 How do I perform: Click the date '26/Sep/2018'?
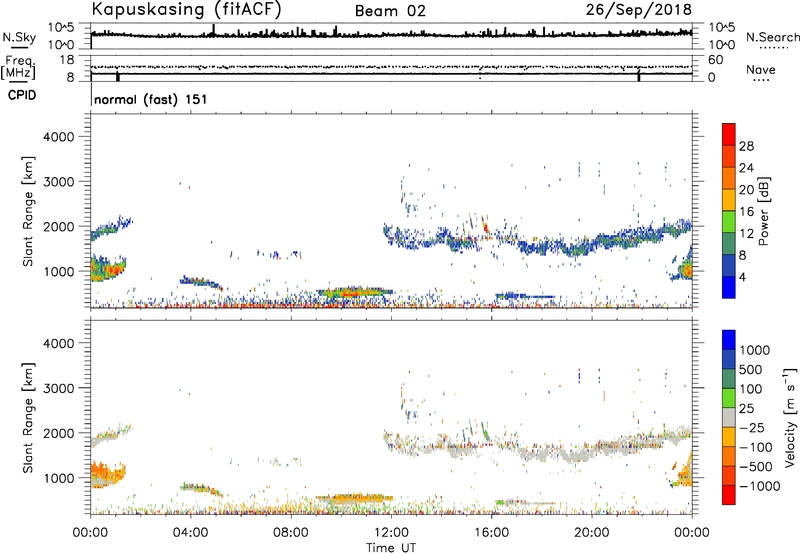click(x=639, y=9)
